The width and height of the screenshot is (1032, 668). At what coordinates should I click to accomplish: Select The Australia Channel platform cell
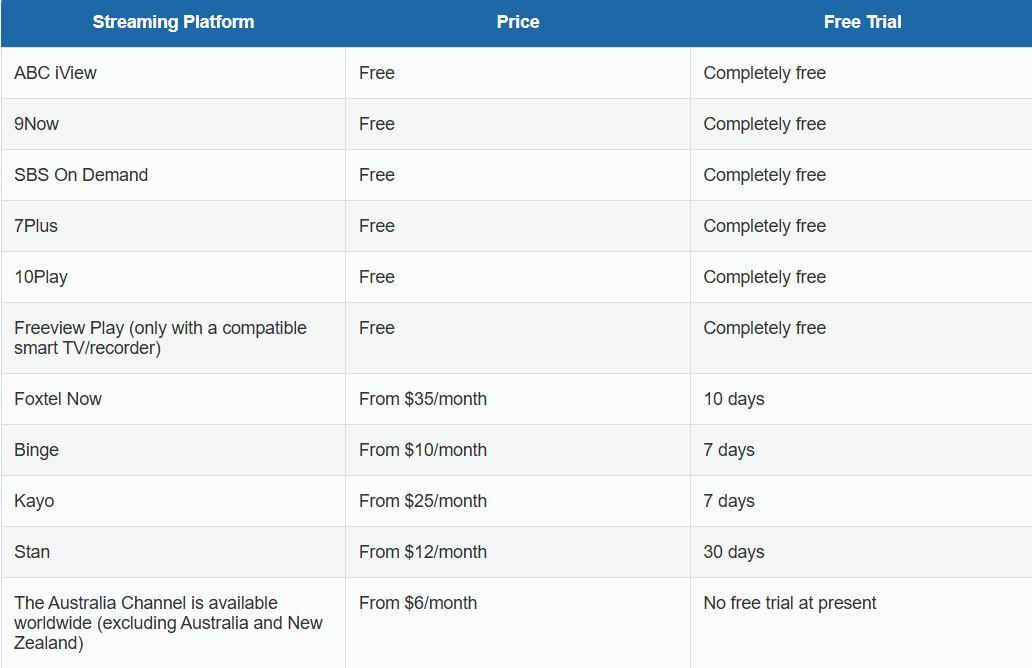pyautogui.click(x=173, y=623)
